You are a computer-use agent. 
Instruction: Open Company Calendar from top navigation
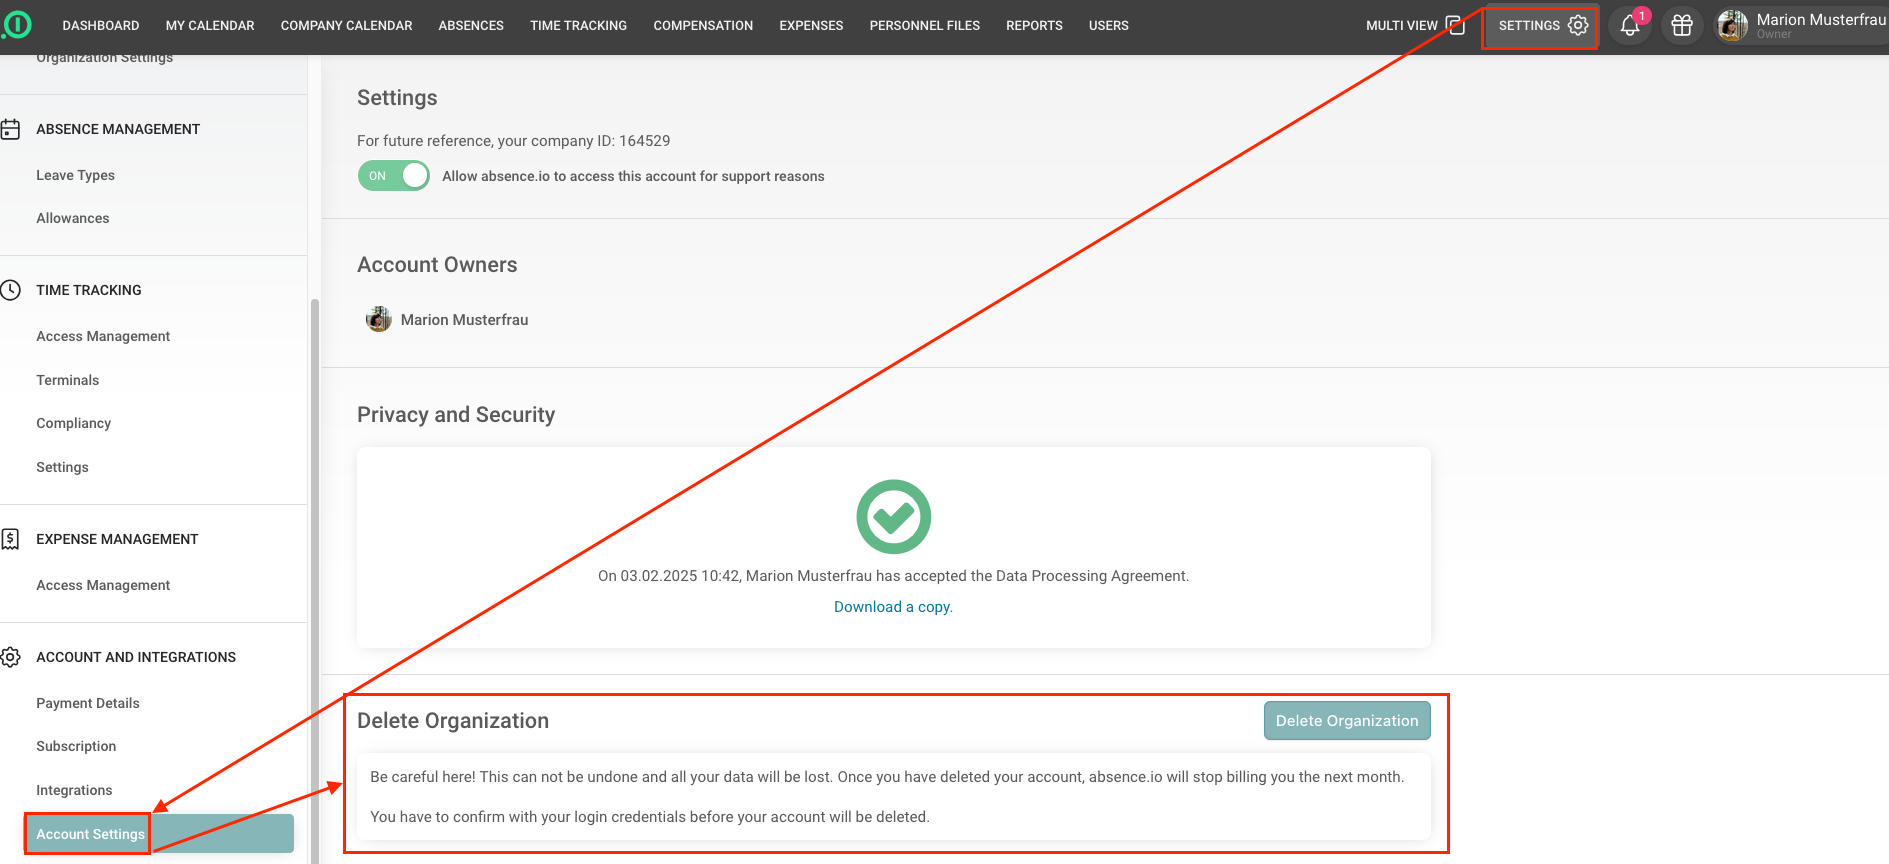[346, 26]
